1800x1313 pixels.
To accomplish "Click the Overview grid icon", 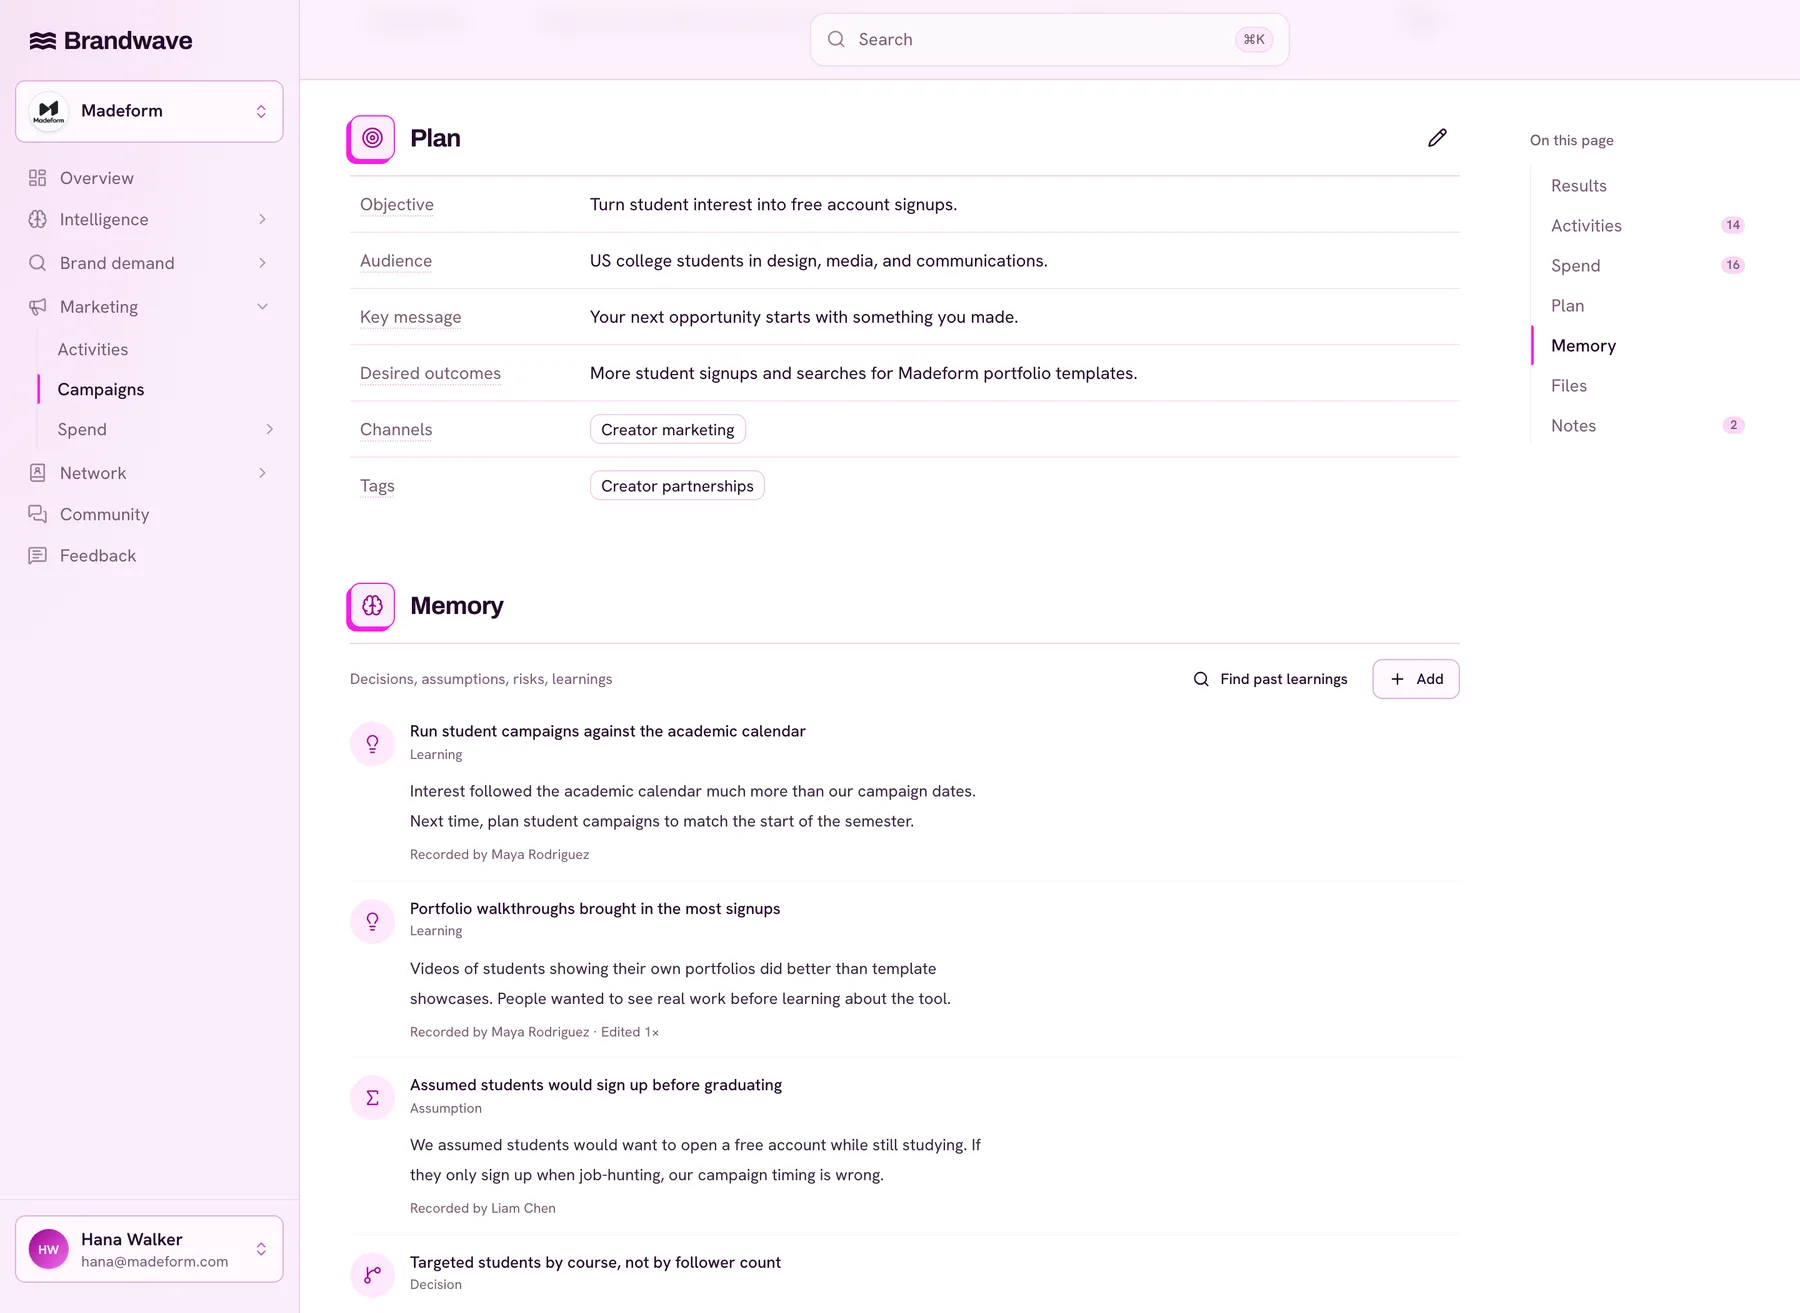I will click(x=38, y=178).
